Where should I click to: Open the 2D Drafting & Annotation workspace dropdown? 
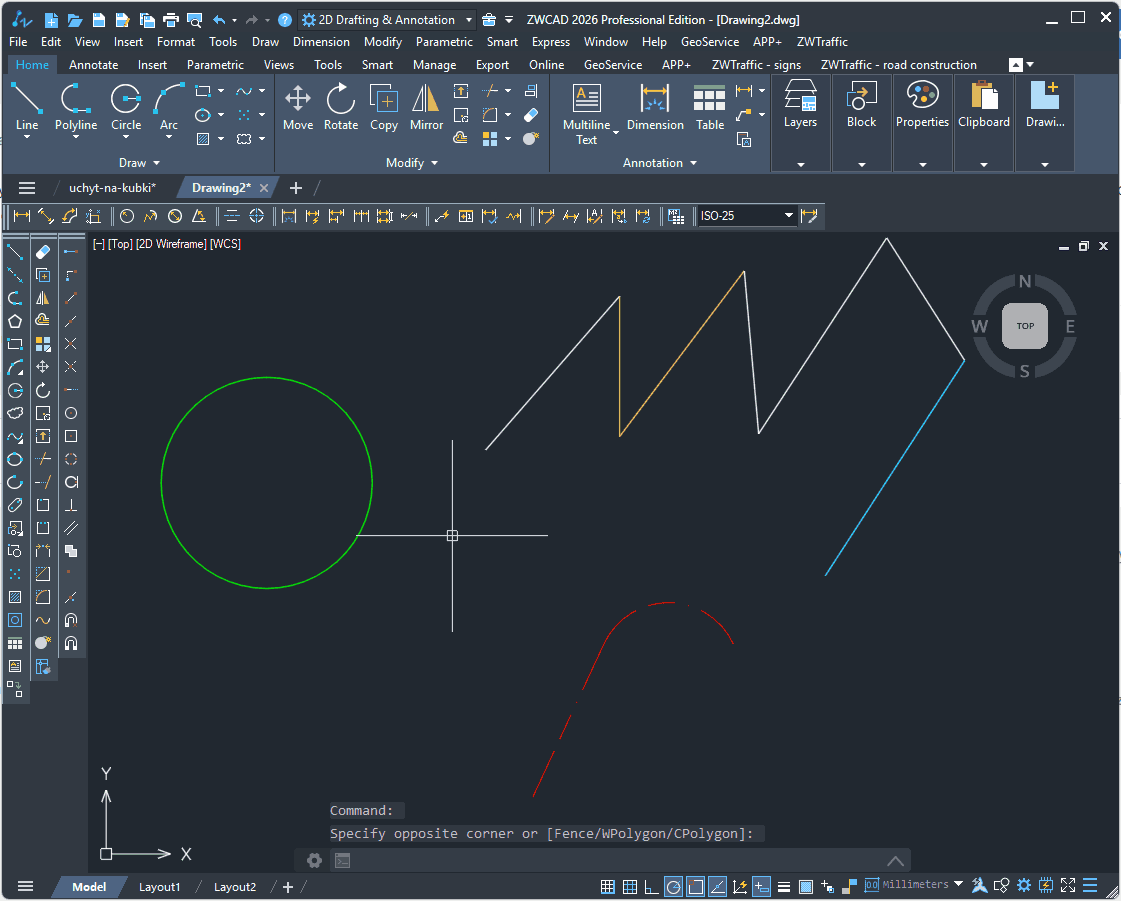tap(469, 20)
